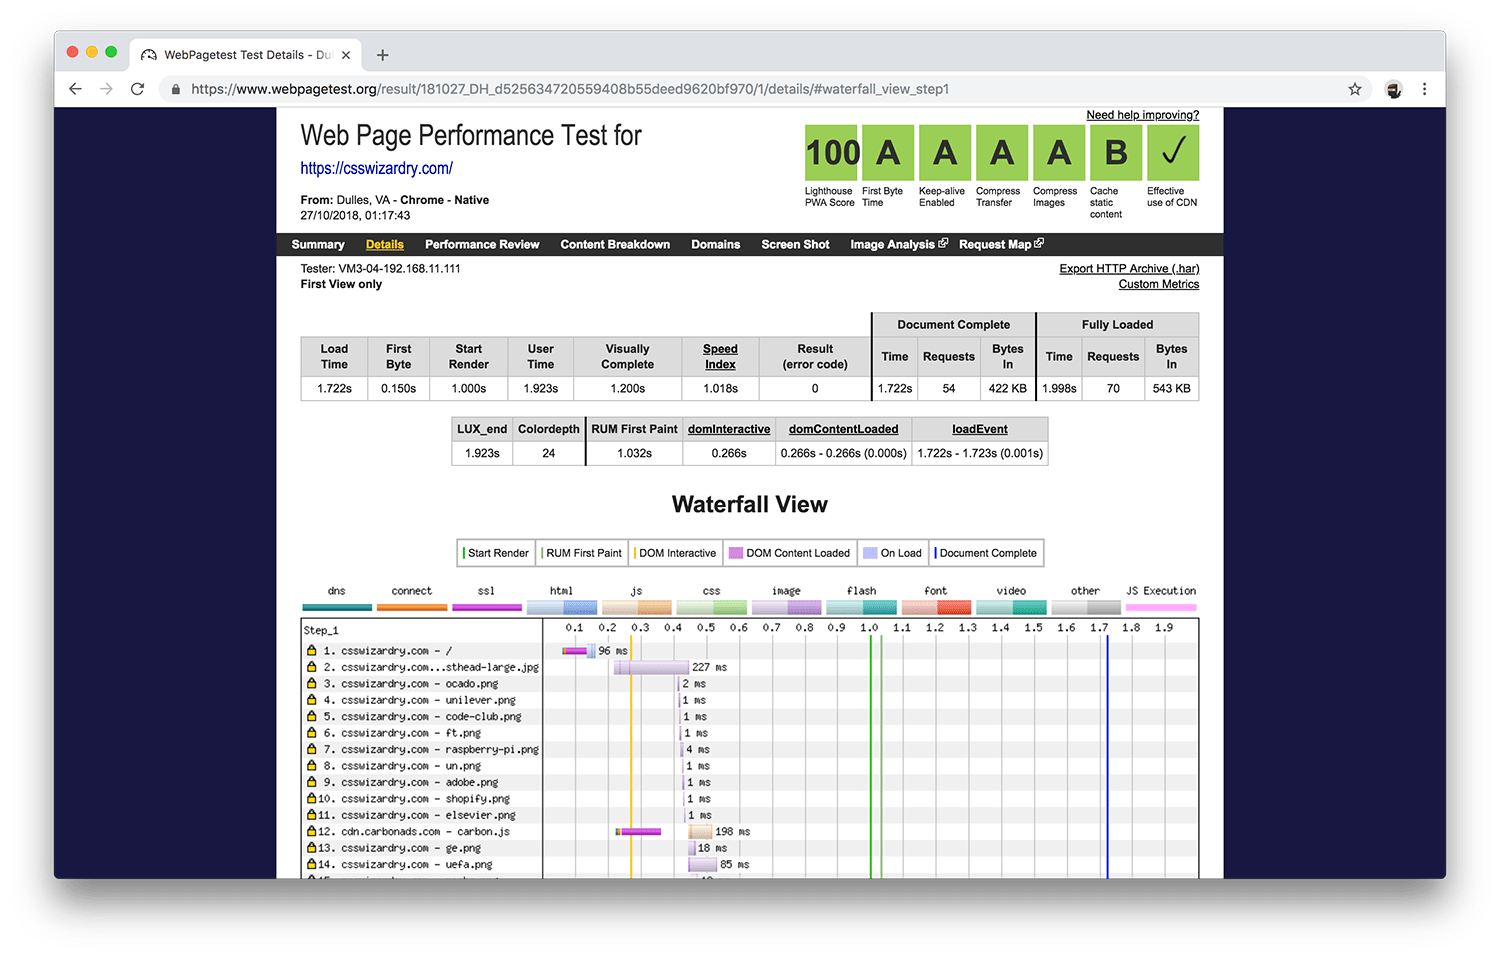The height and width of the screenshot is (956, 1500).
Task: Open the Summary tab
Action: point(318,244)
